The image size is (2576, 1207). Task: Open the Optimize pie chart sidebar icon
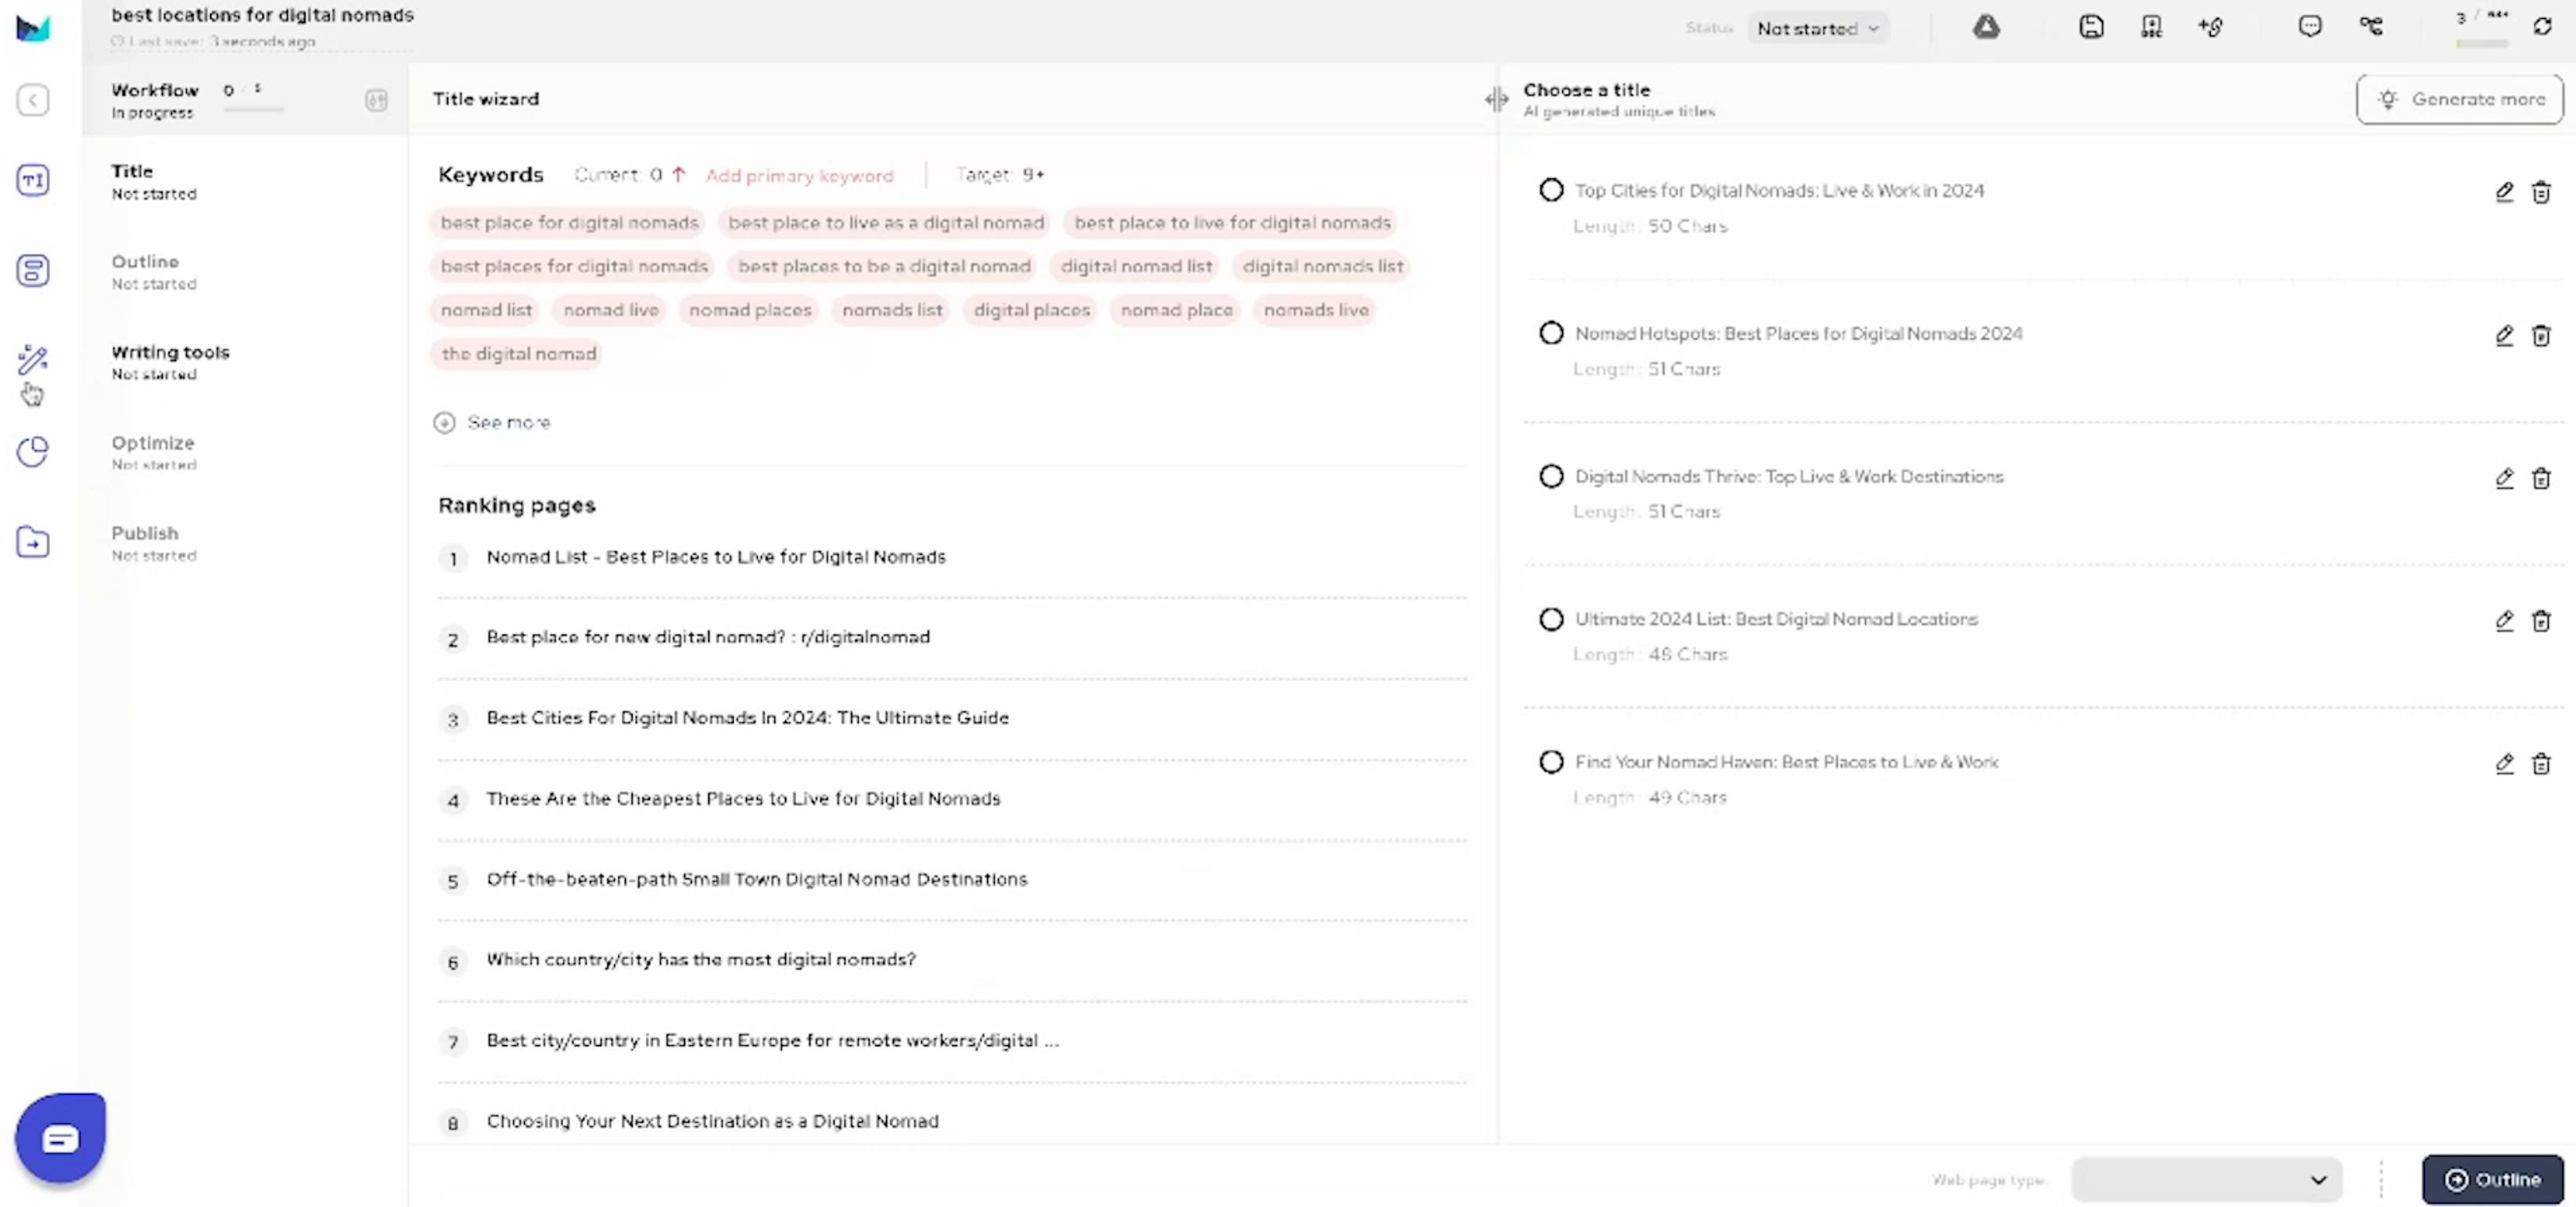point(33,451)
